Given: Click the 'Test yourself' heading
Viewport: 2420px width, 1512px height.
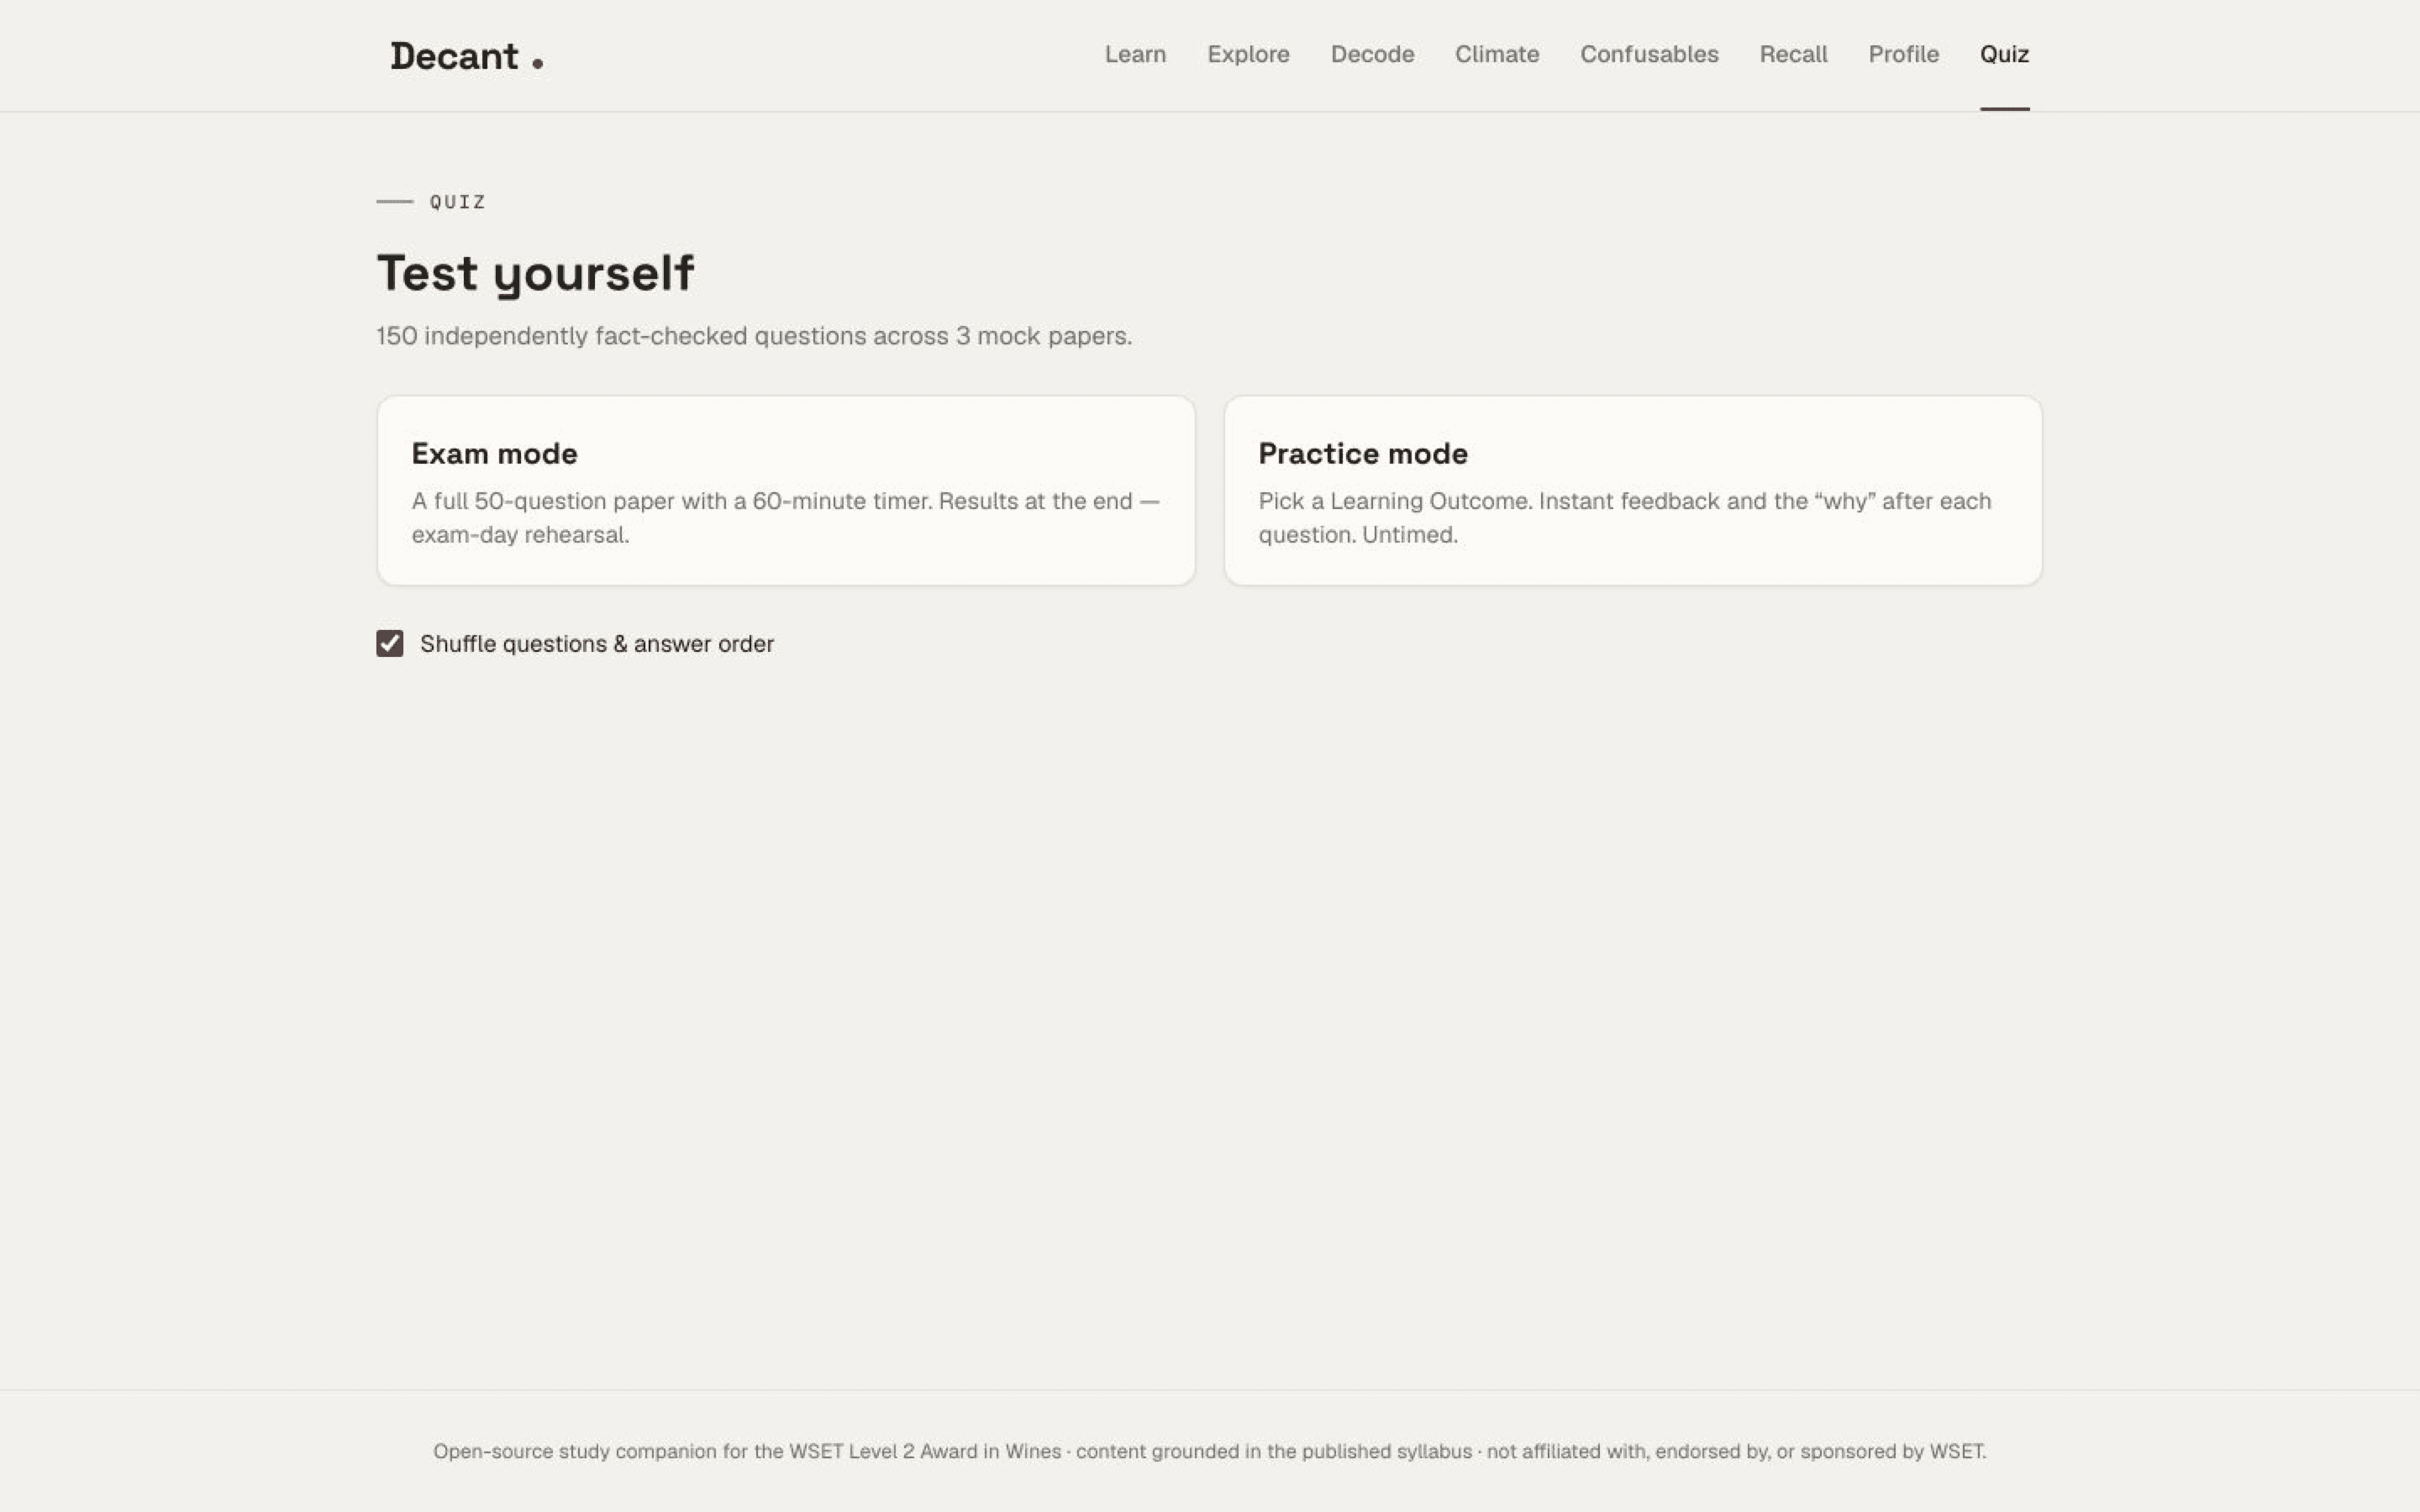Looking at the screenshot, I should click(x=535, y=273).
